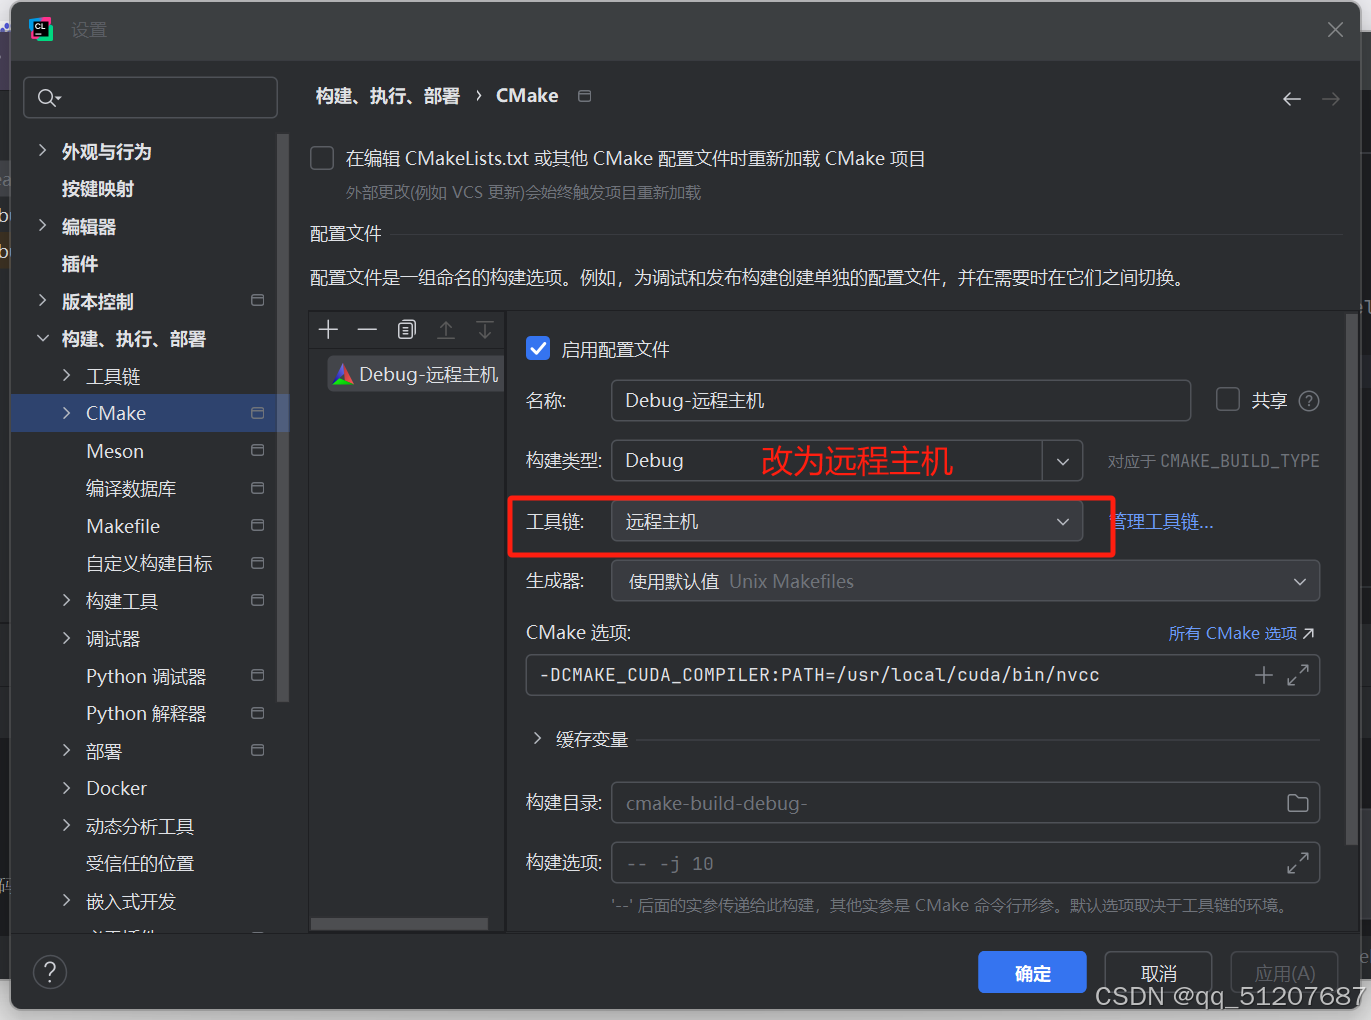Toggle the 共享 checkbox
The height and width of the screenshot is (1020, 1371).
[1228, 400]
